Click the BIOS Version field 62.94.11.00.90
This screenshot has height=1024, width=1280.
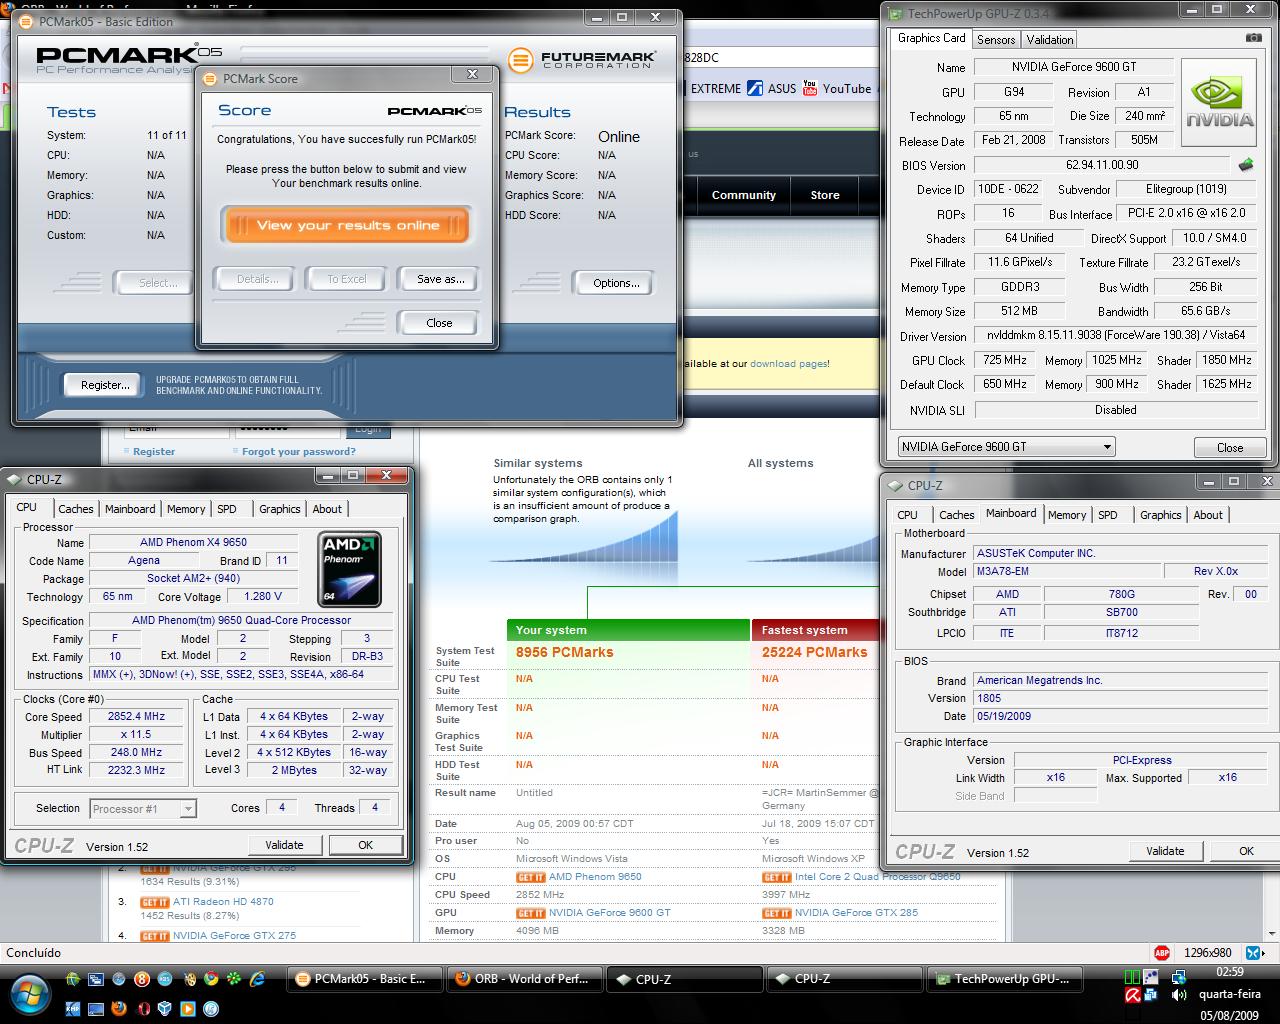(x=1102, y=165)
